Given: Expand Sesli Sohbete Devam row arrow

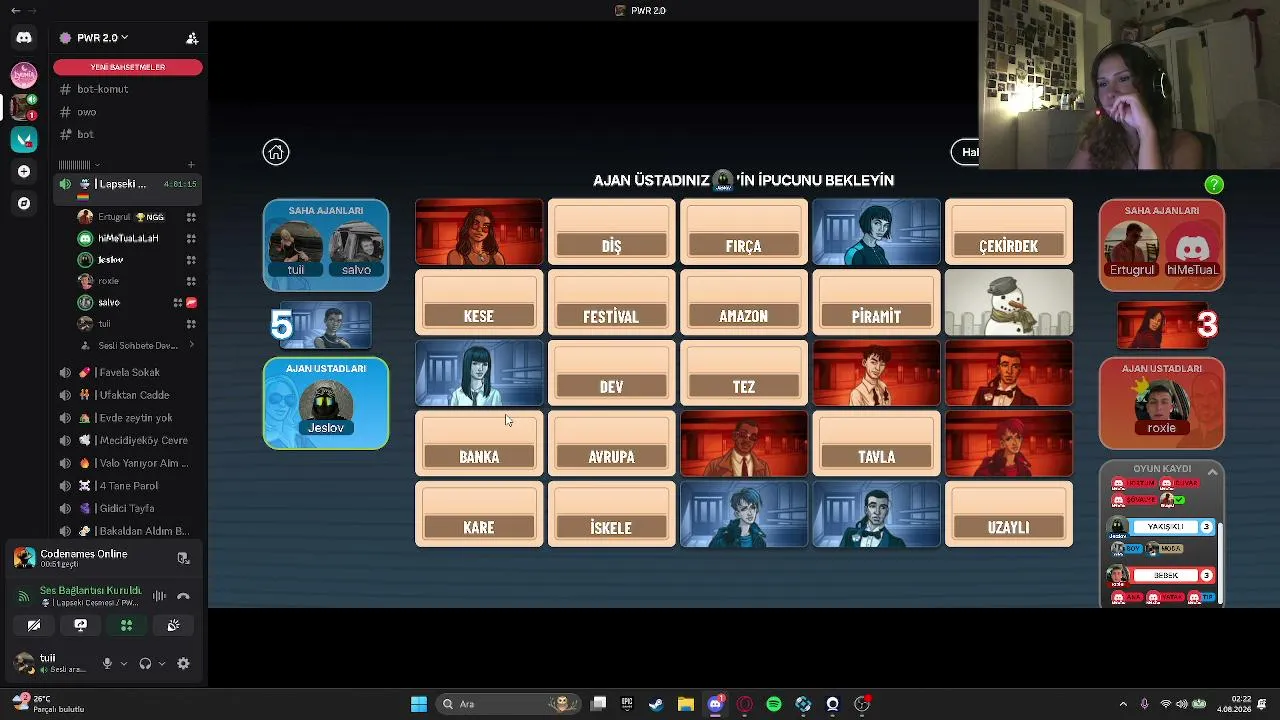Looking at the screenshot, I should point(191,346).
